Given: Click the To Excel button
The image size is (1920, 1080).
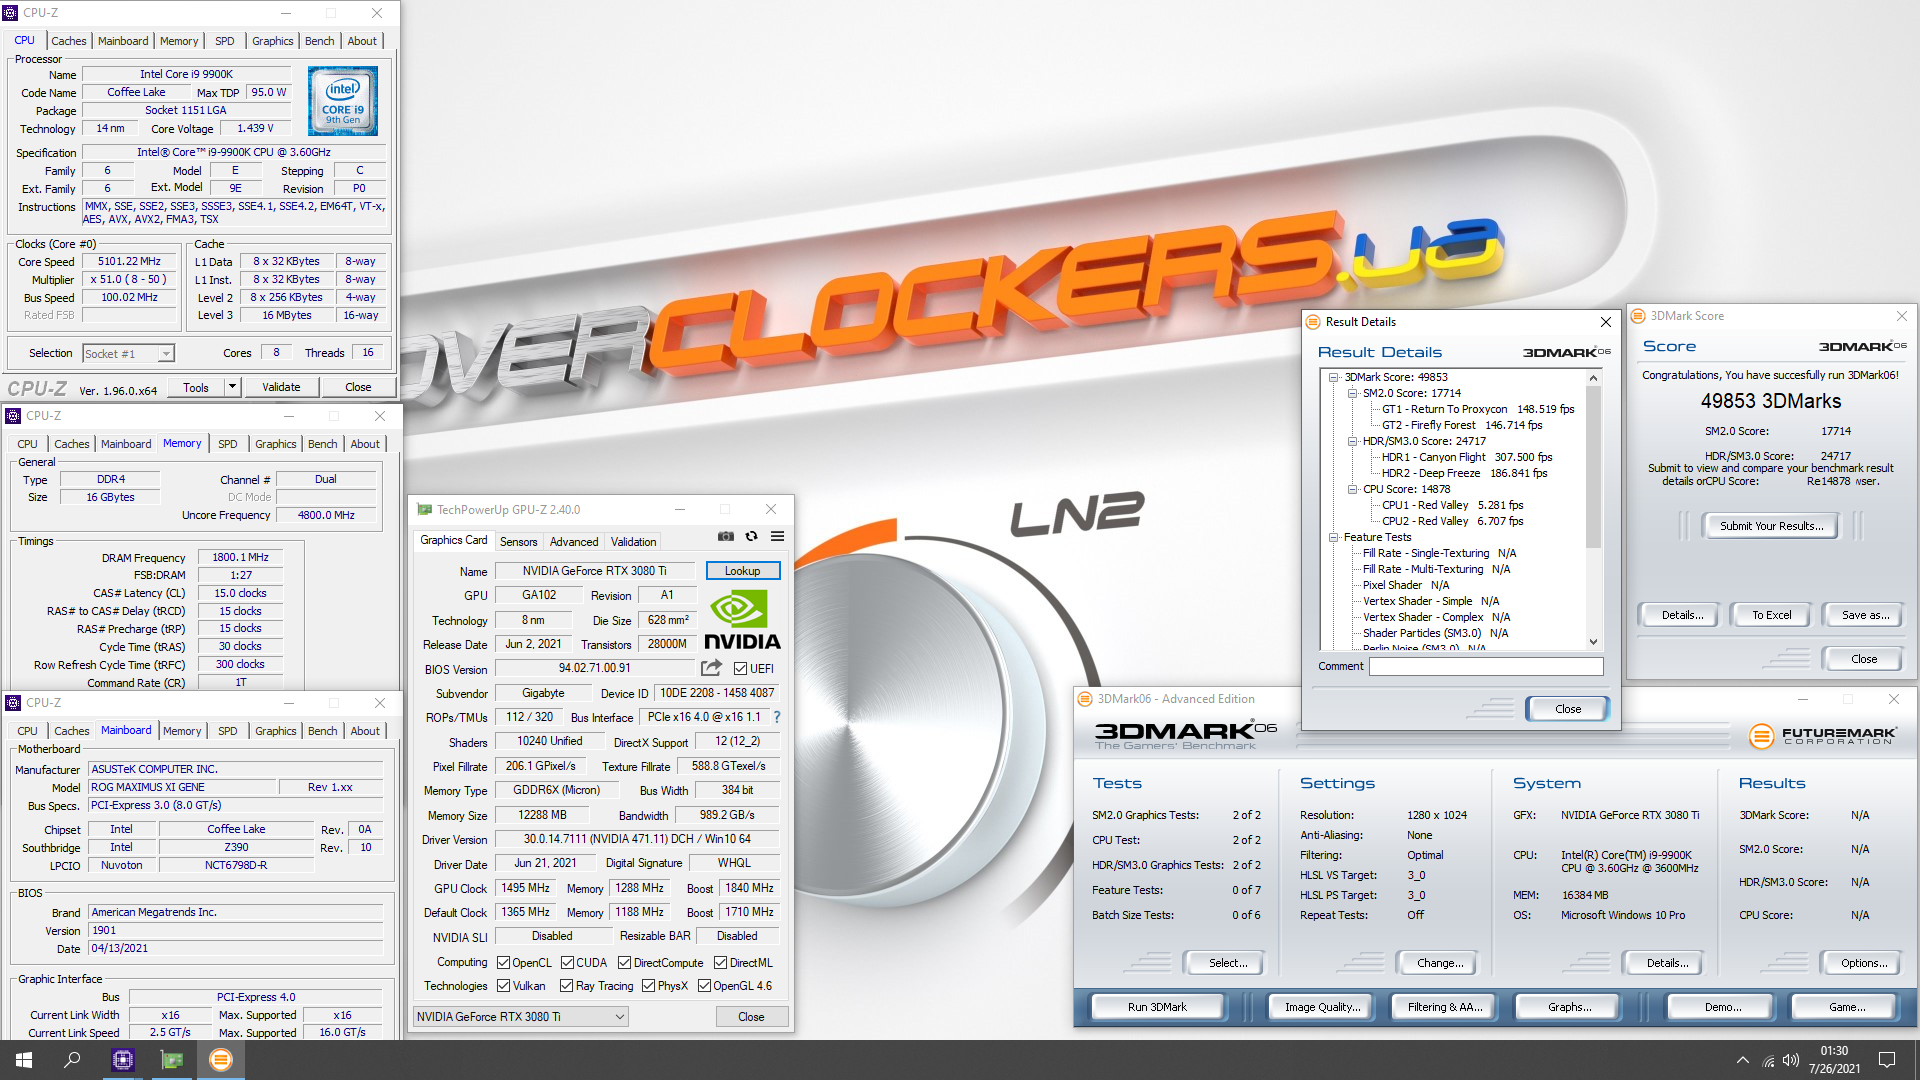Looking at the screenshot, I should click(x=1771, y=615).
